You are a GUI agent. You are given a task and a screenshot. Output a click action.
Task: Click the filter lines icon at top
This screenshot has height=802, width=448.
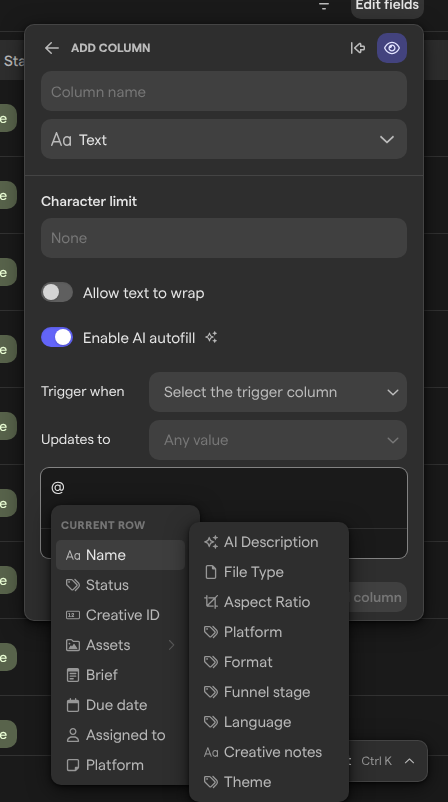click(324, 6)
